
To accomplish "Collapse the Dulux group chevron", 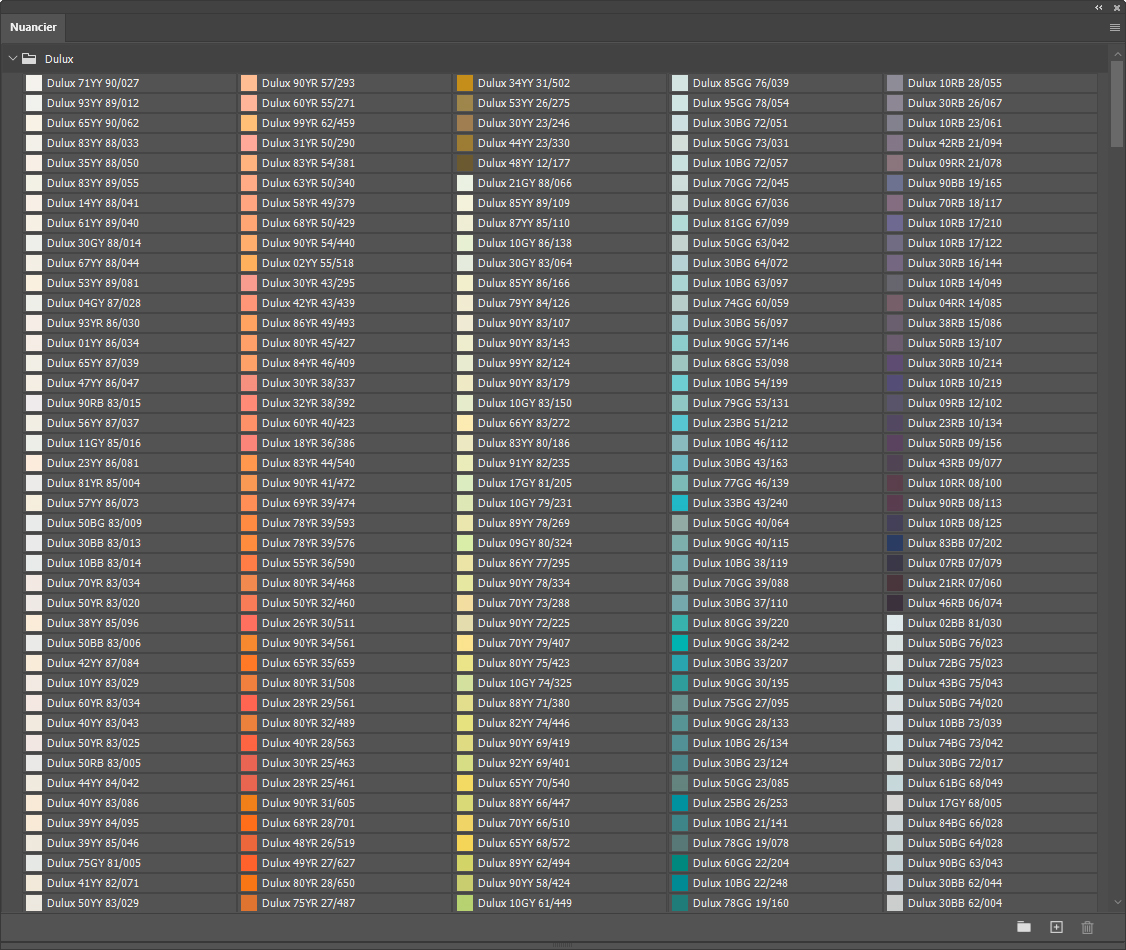I will click(x=13, y=59).
